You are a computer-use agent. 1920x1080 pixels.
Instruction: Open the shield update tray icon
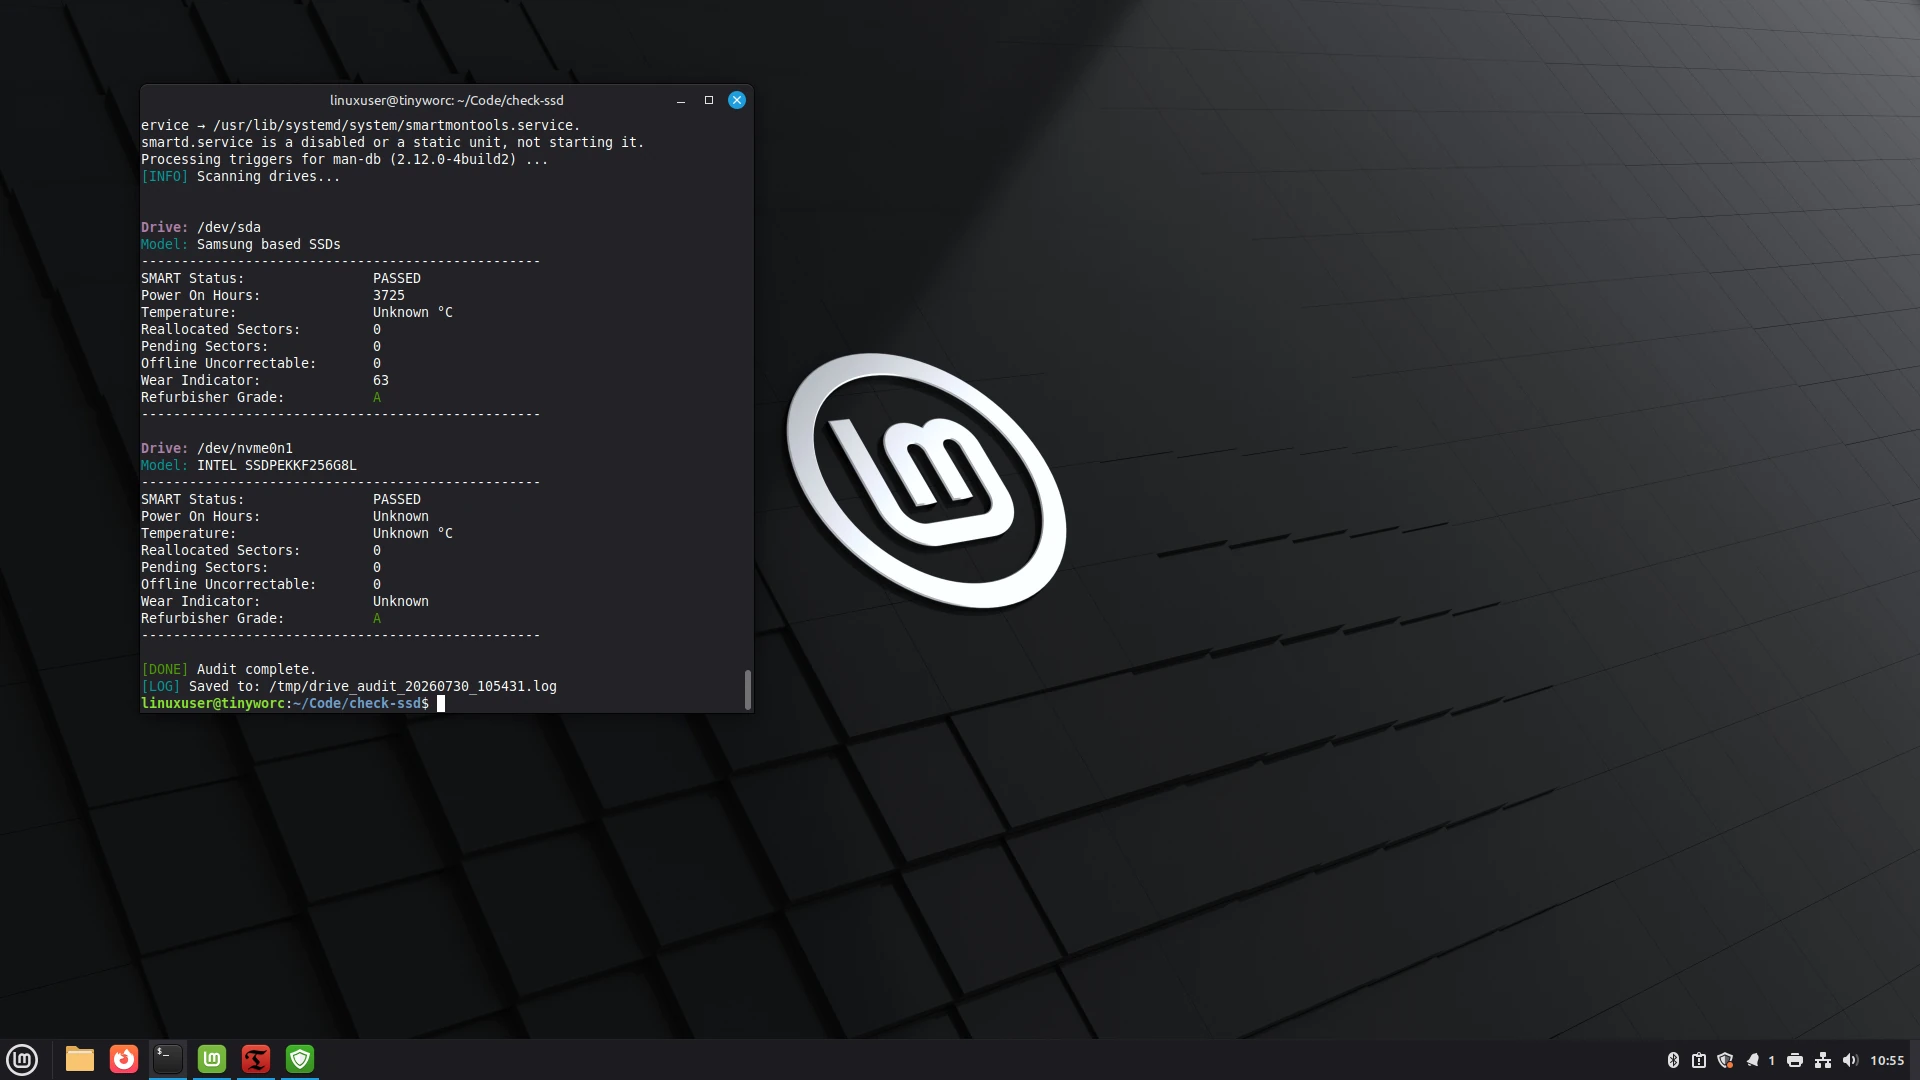tap(1725, 1060)
